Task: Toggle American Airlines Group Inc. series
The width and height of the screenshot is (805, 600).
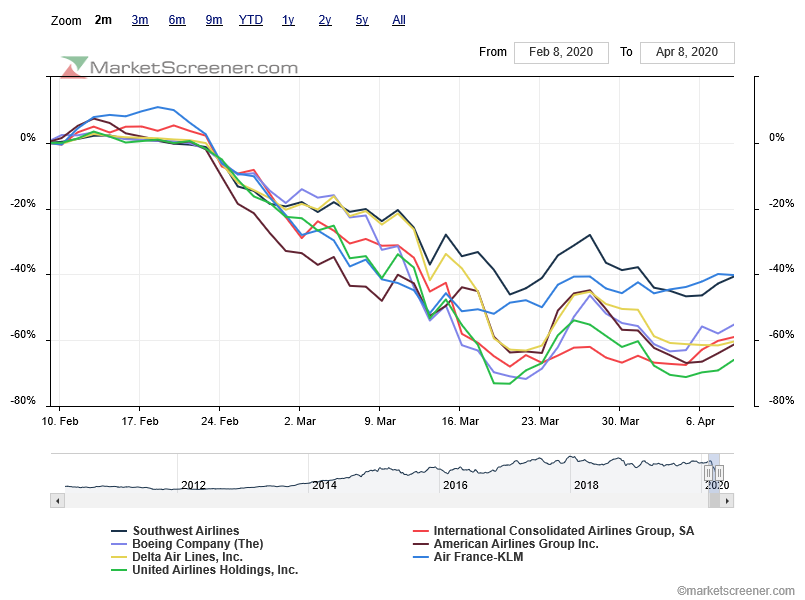Action: (506, 544)
